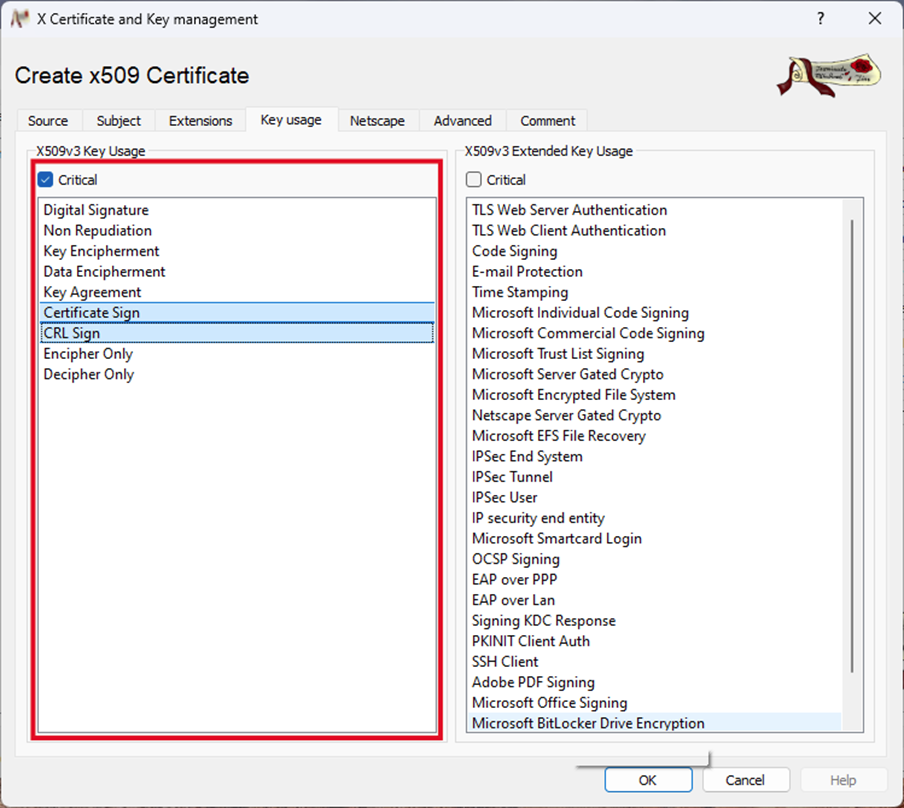Switch to the Source tab
Viewport: 904px width, 808px height.
pyautogui.click(x=48, y=121)
